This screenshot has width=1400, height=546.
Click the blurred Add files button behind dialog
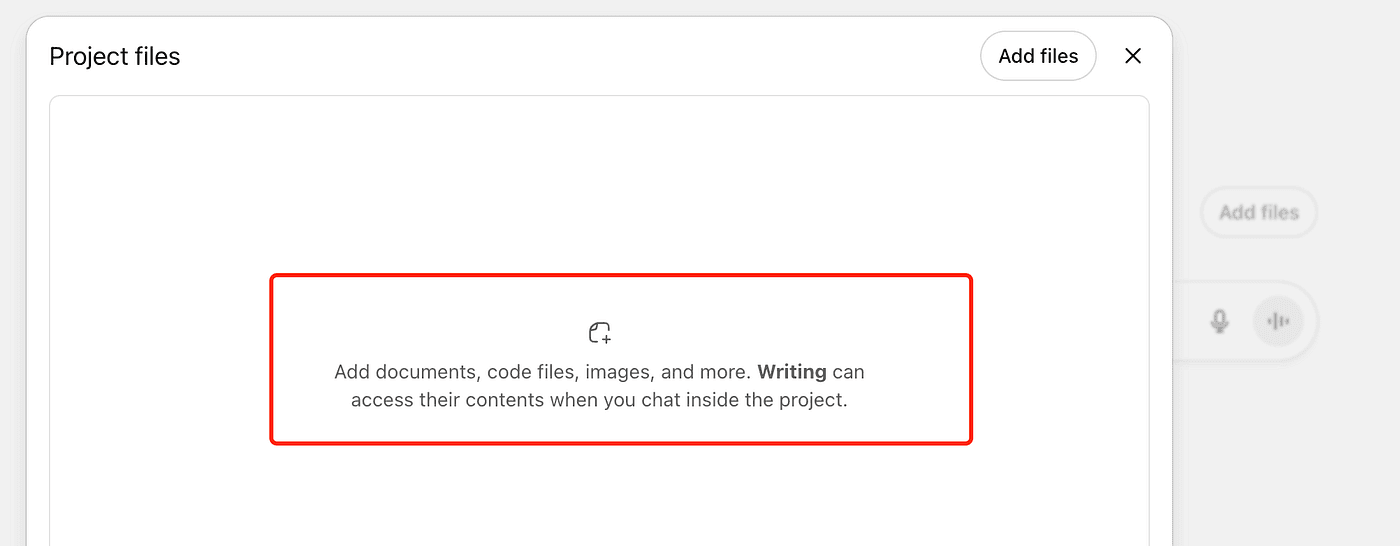point(1258,212)
